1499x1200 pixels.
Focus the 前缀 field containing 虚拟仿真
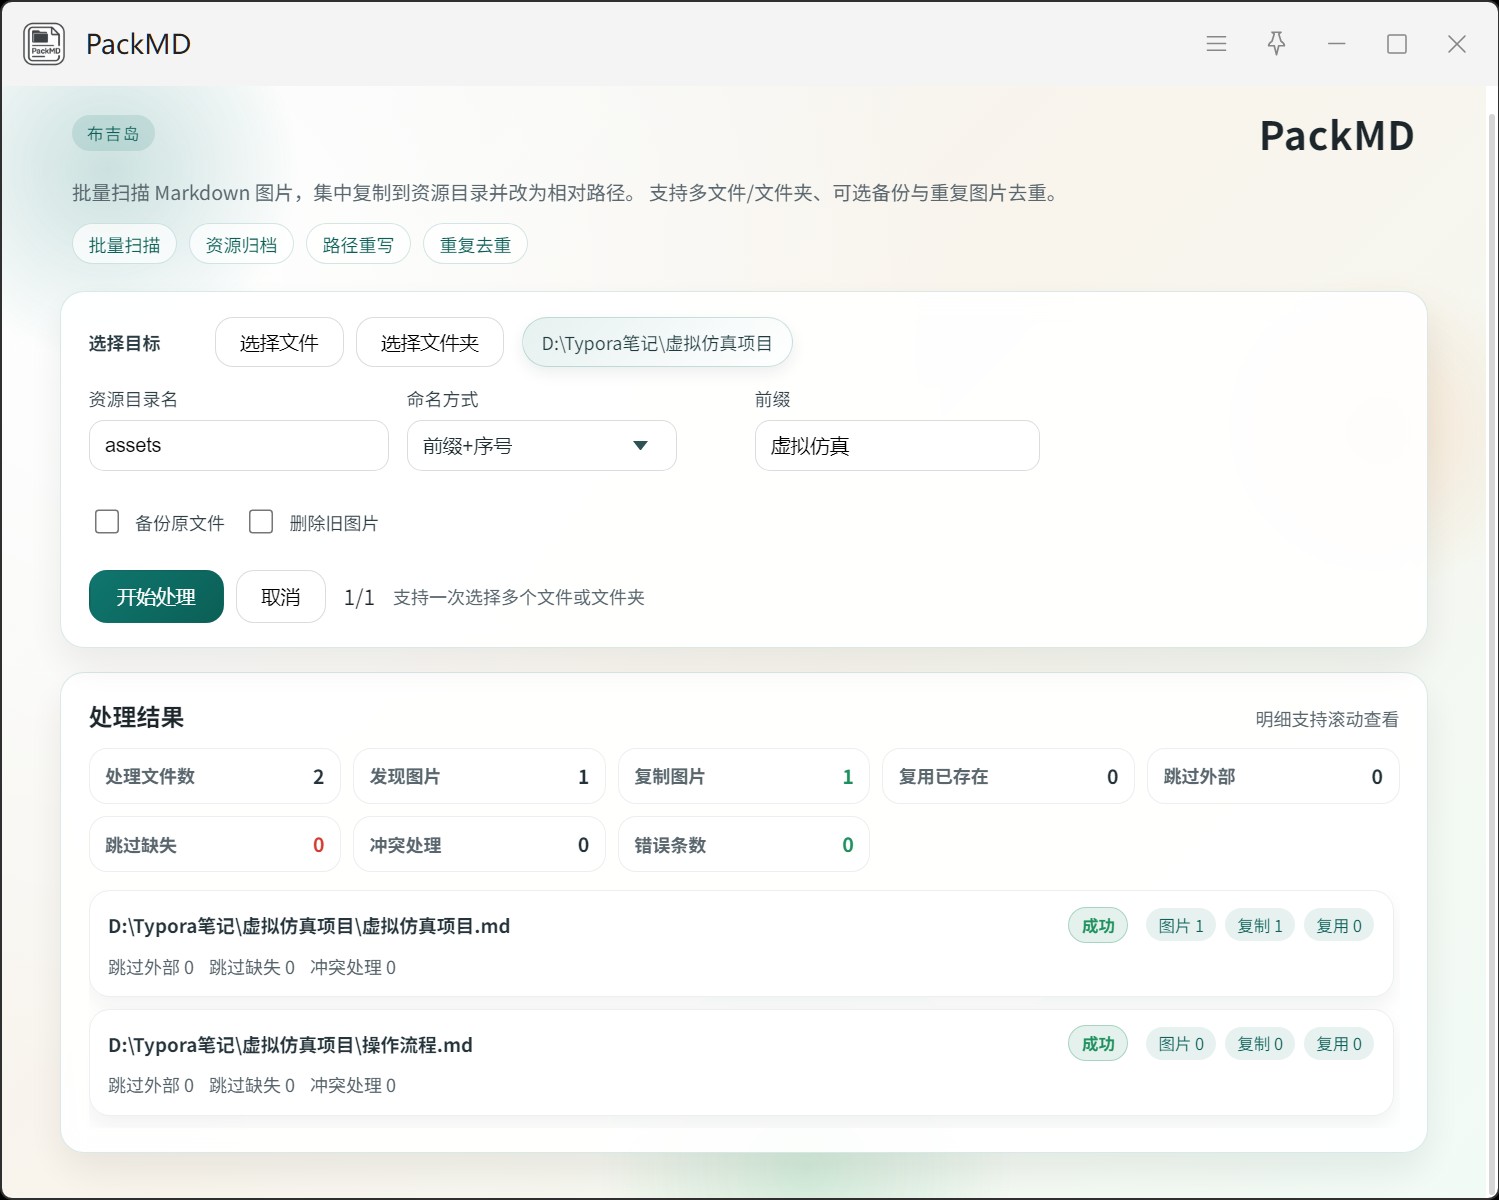click(896, 446)
